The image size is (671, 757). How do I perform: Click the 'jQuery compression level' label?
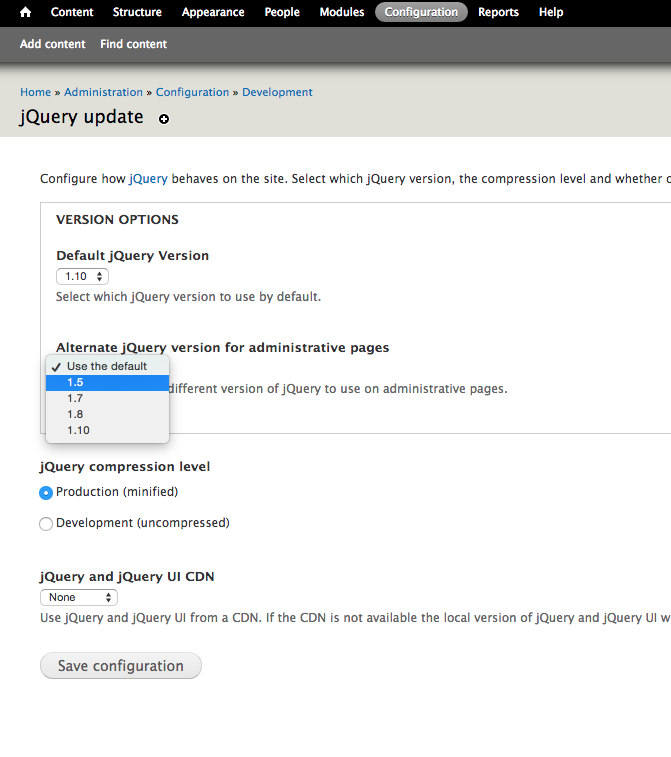click(125, 467)
